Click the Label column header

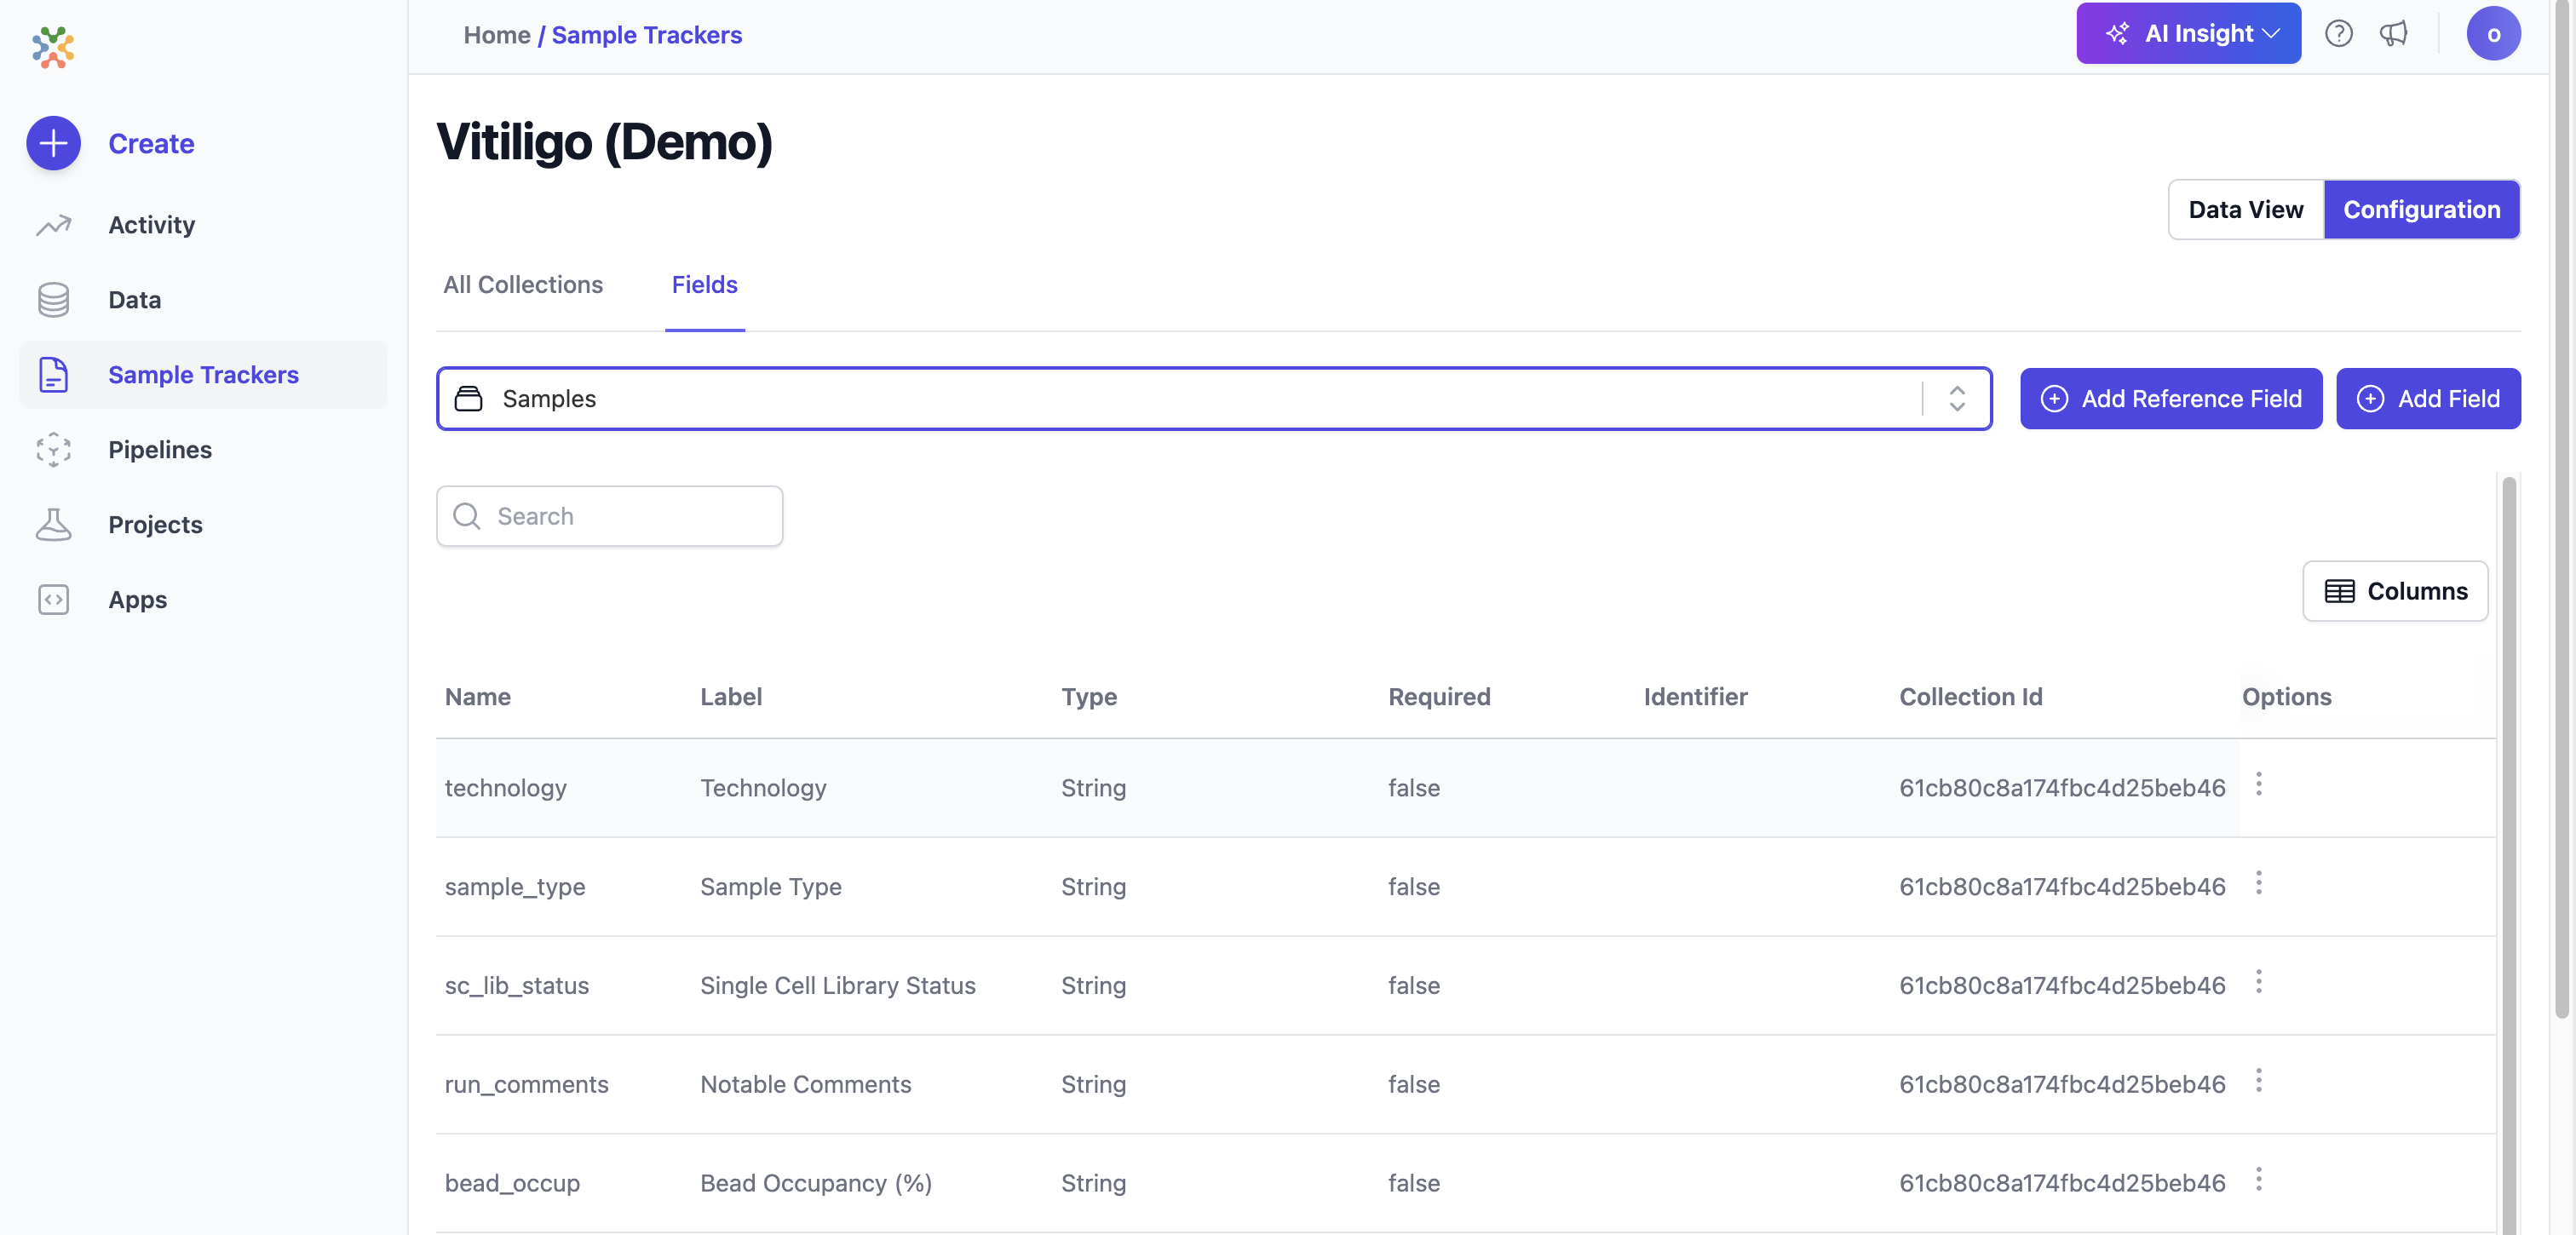tap(731, 697)
